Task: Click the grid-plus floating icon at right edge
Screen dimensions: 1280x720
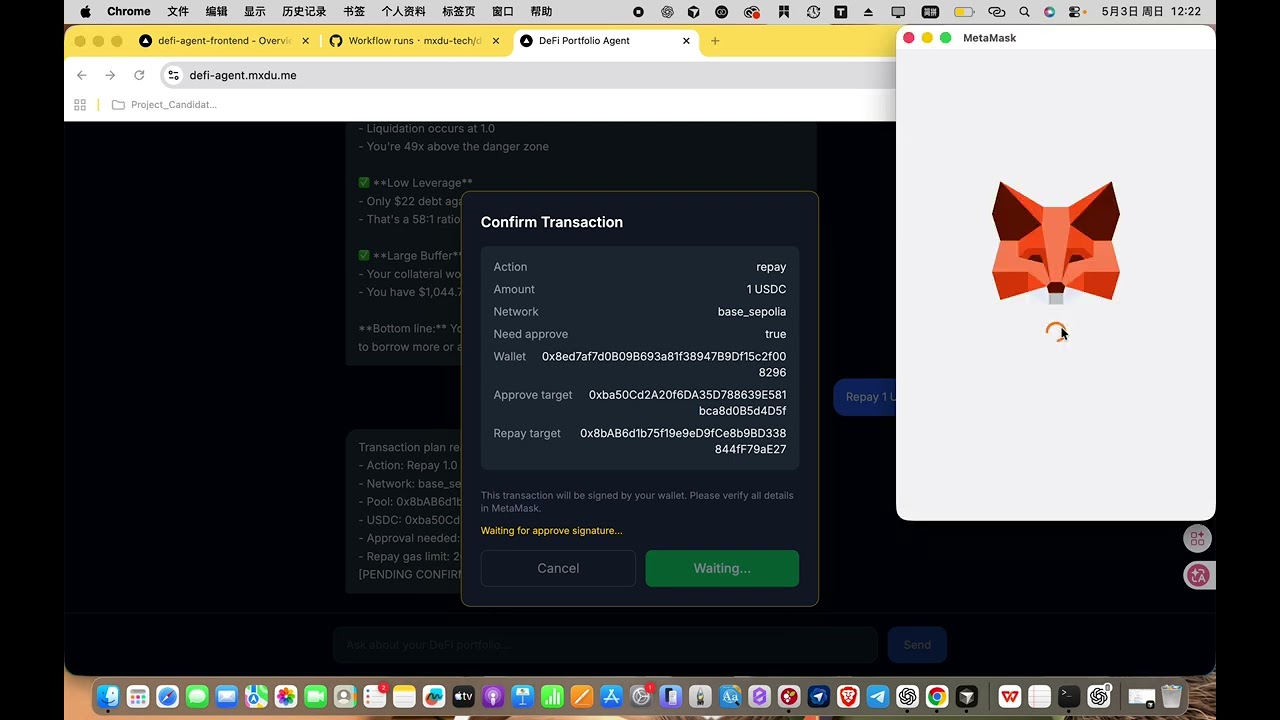Action: [x=1197, y=538]
